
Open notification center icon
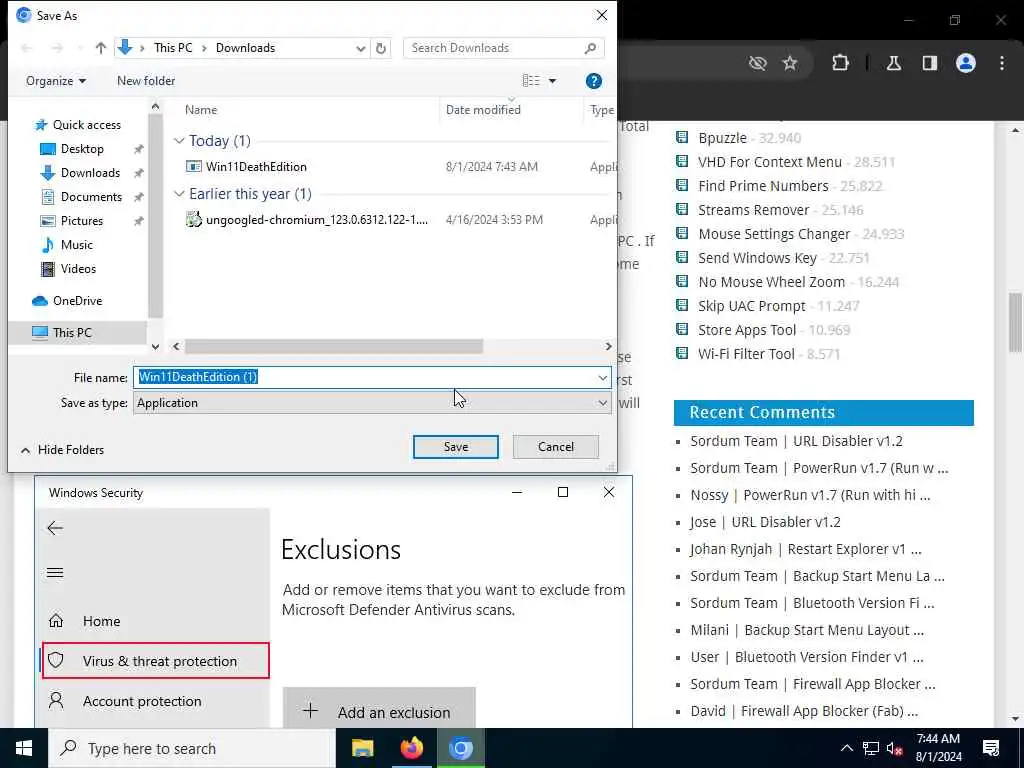point(991,748)
